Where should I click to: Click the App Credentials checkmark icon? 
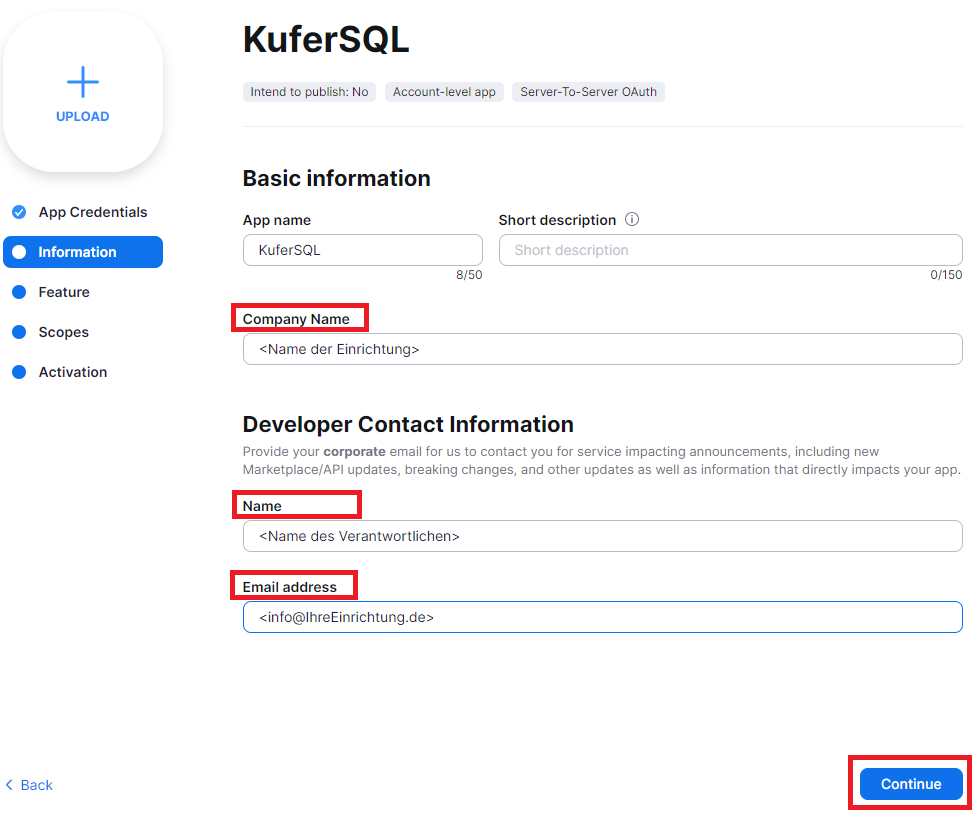(x=19, y=212)
